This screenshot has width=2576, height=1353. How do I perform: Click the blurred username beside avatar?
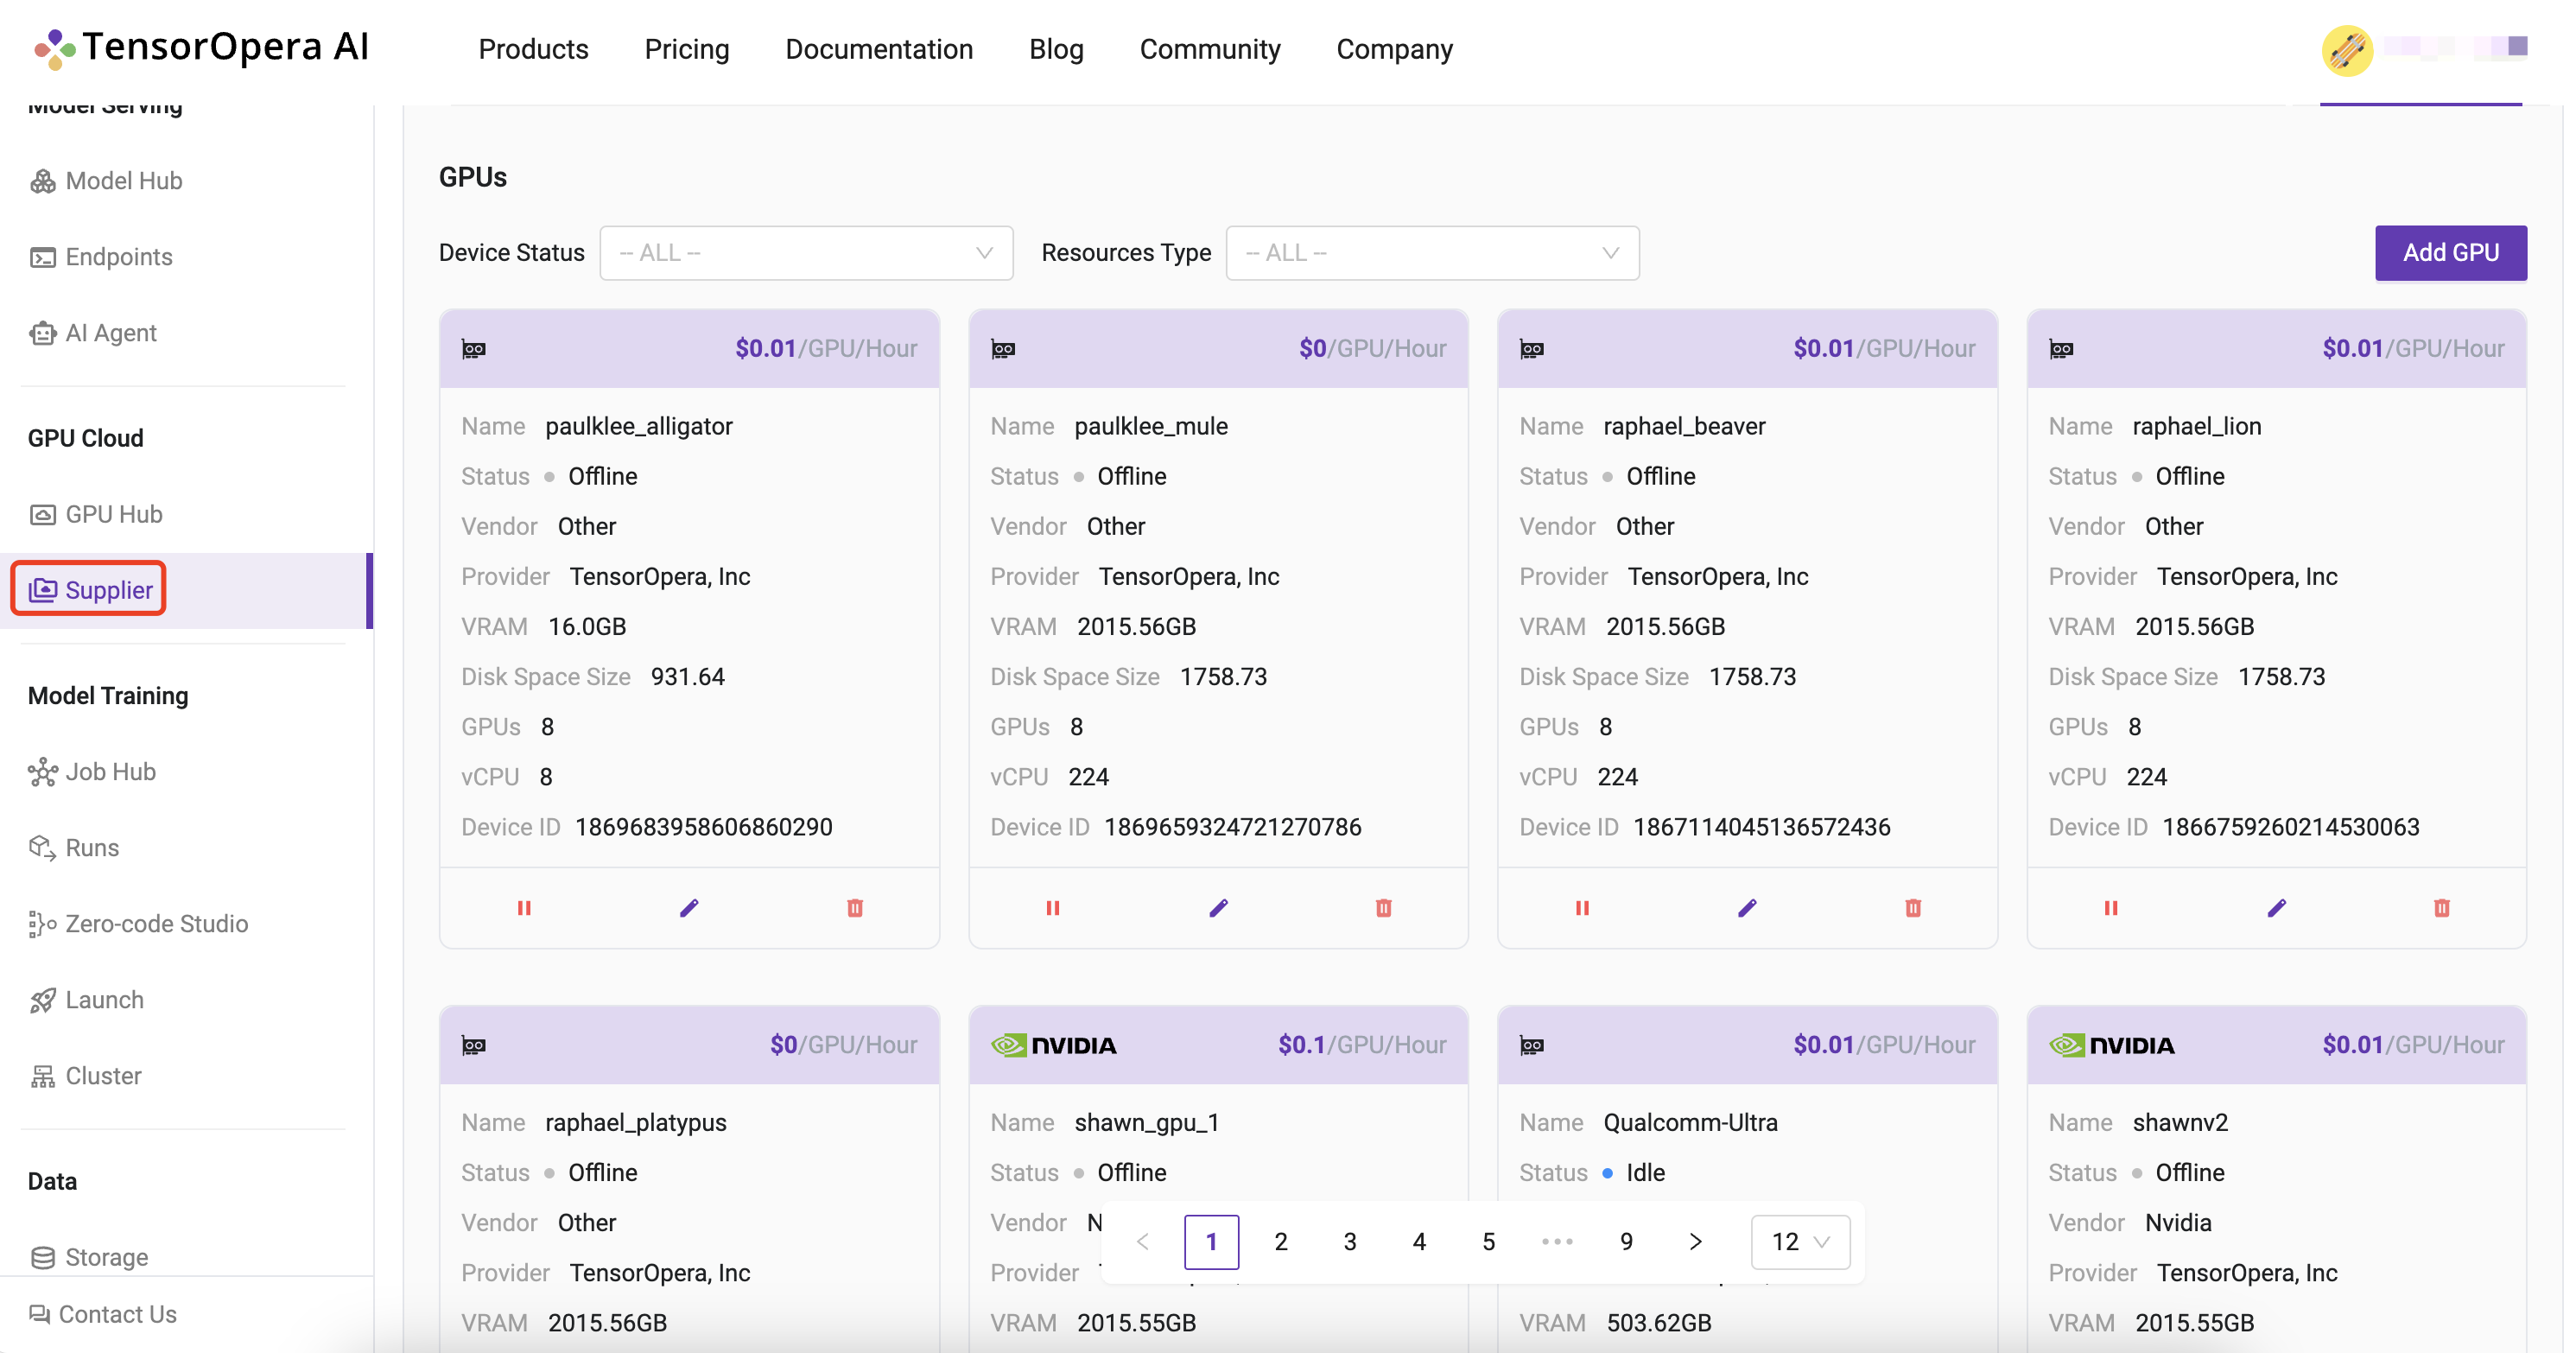(x=2455, y=47)
